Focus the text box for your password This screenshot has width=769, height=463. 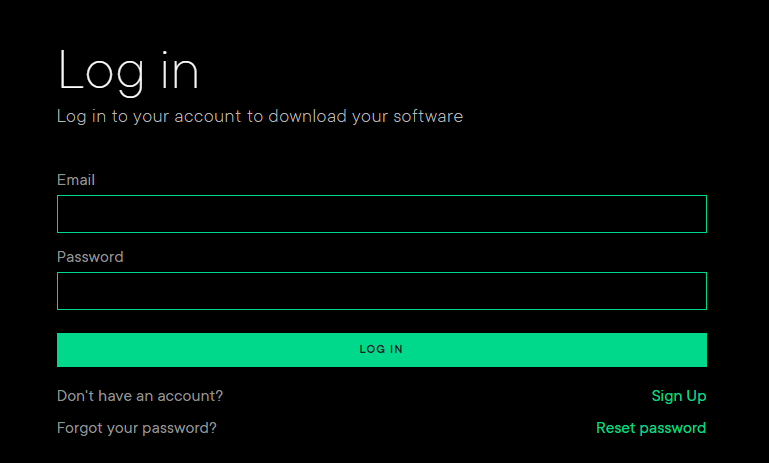(381, 291)
